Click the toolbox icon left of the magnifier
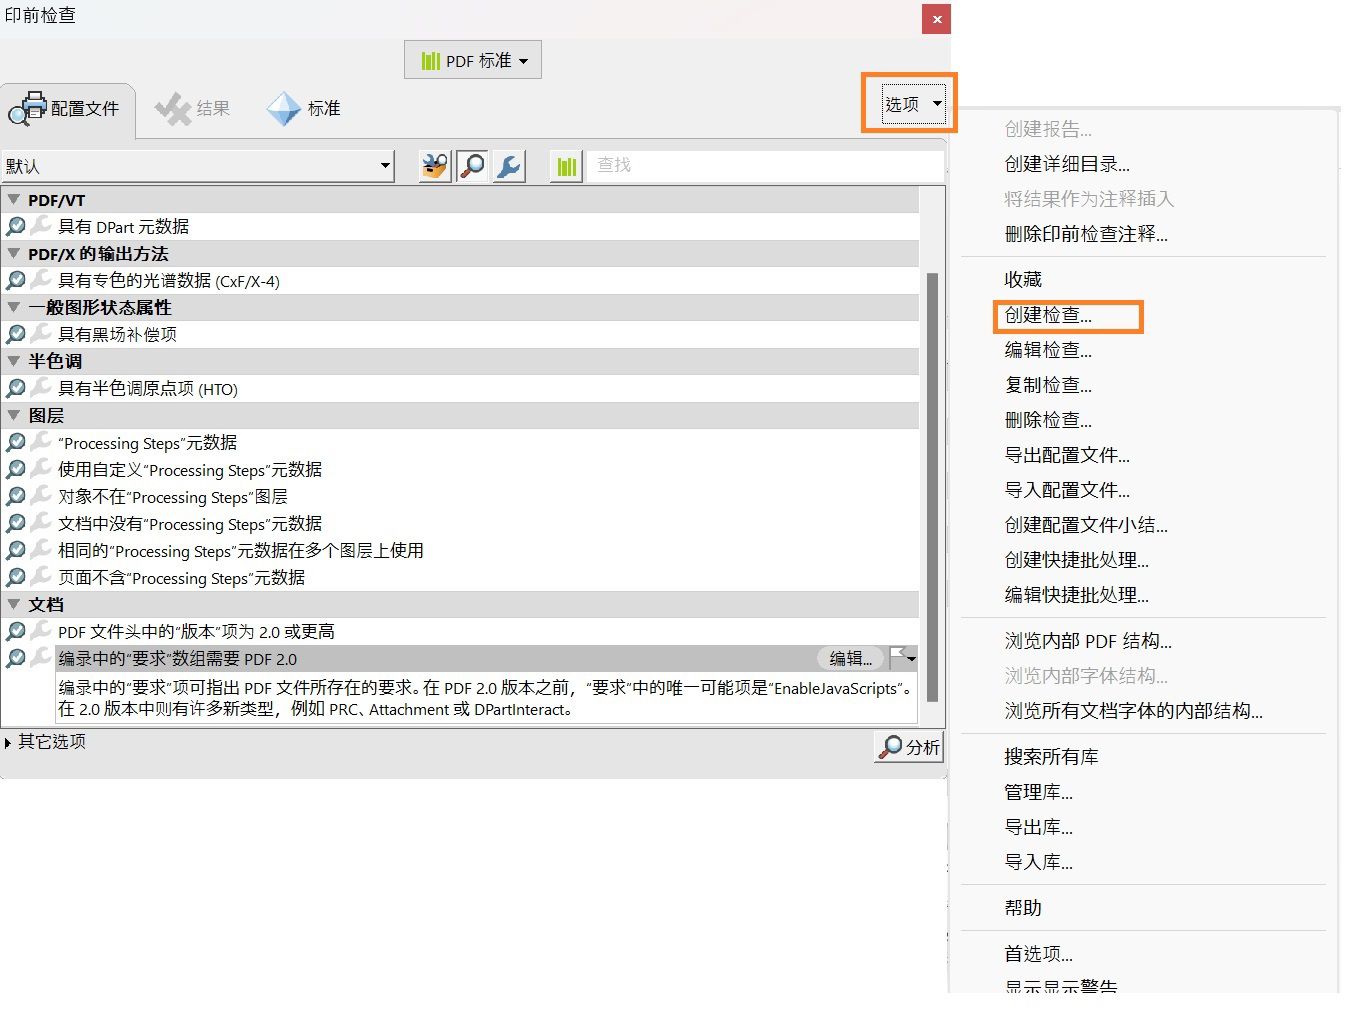The height and width of the screenshot is (1018, 1352). (433, 165)
